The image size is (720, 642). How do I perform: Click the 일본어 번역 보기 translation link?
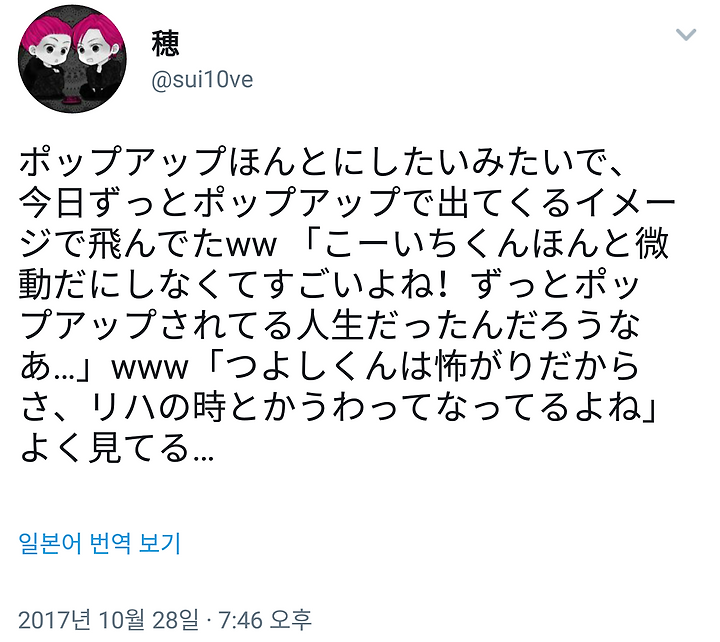(x=100, y=543)
